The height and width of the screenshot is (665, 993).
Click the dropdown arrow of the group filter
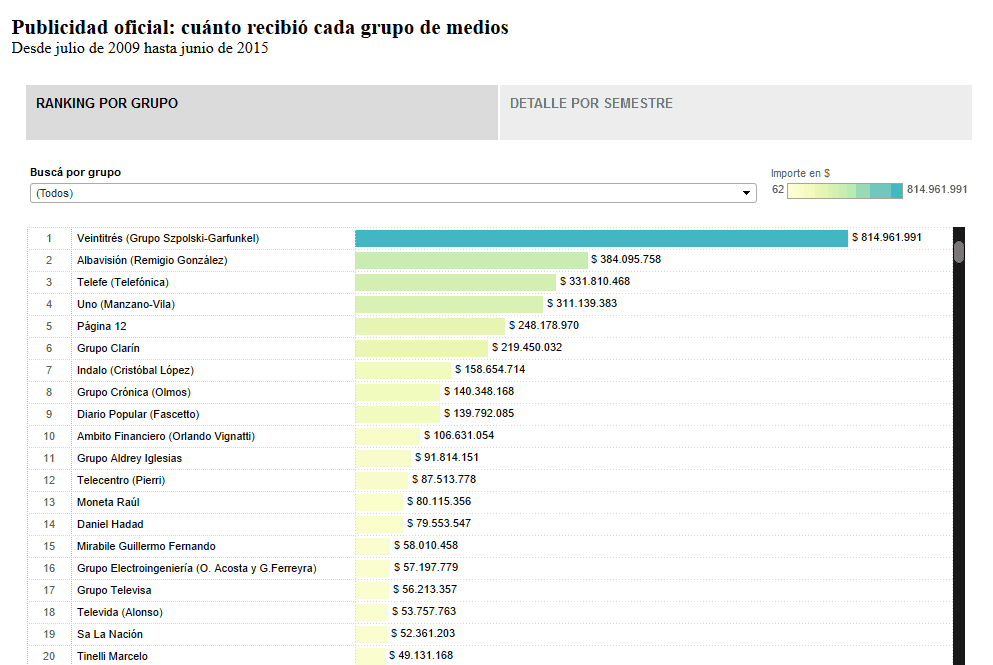747,193
